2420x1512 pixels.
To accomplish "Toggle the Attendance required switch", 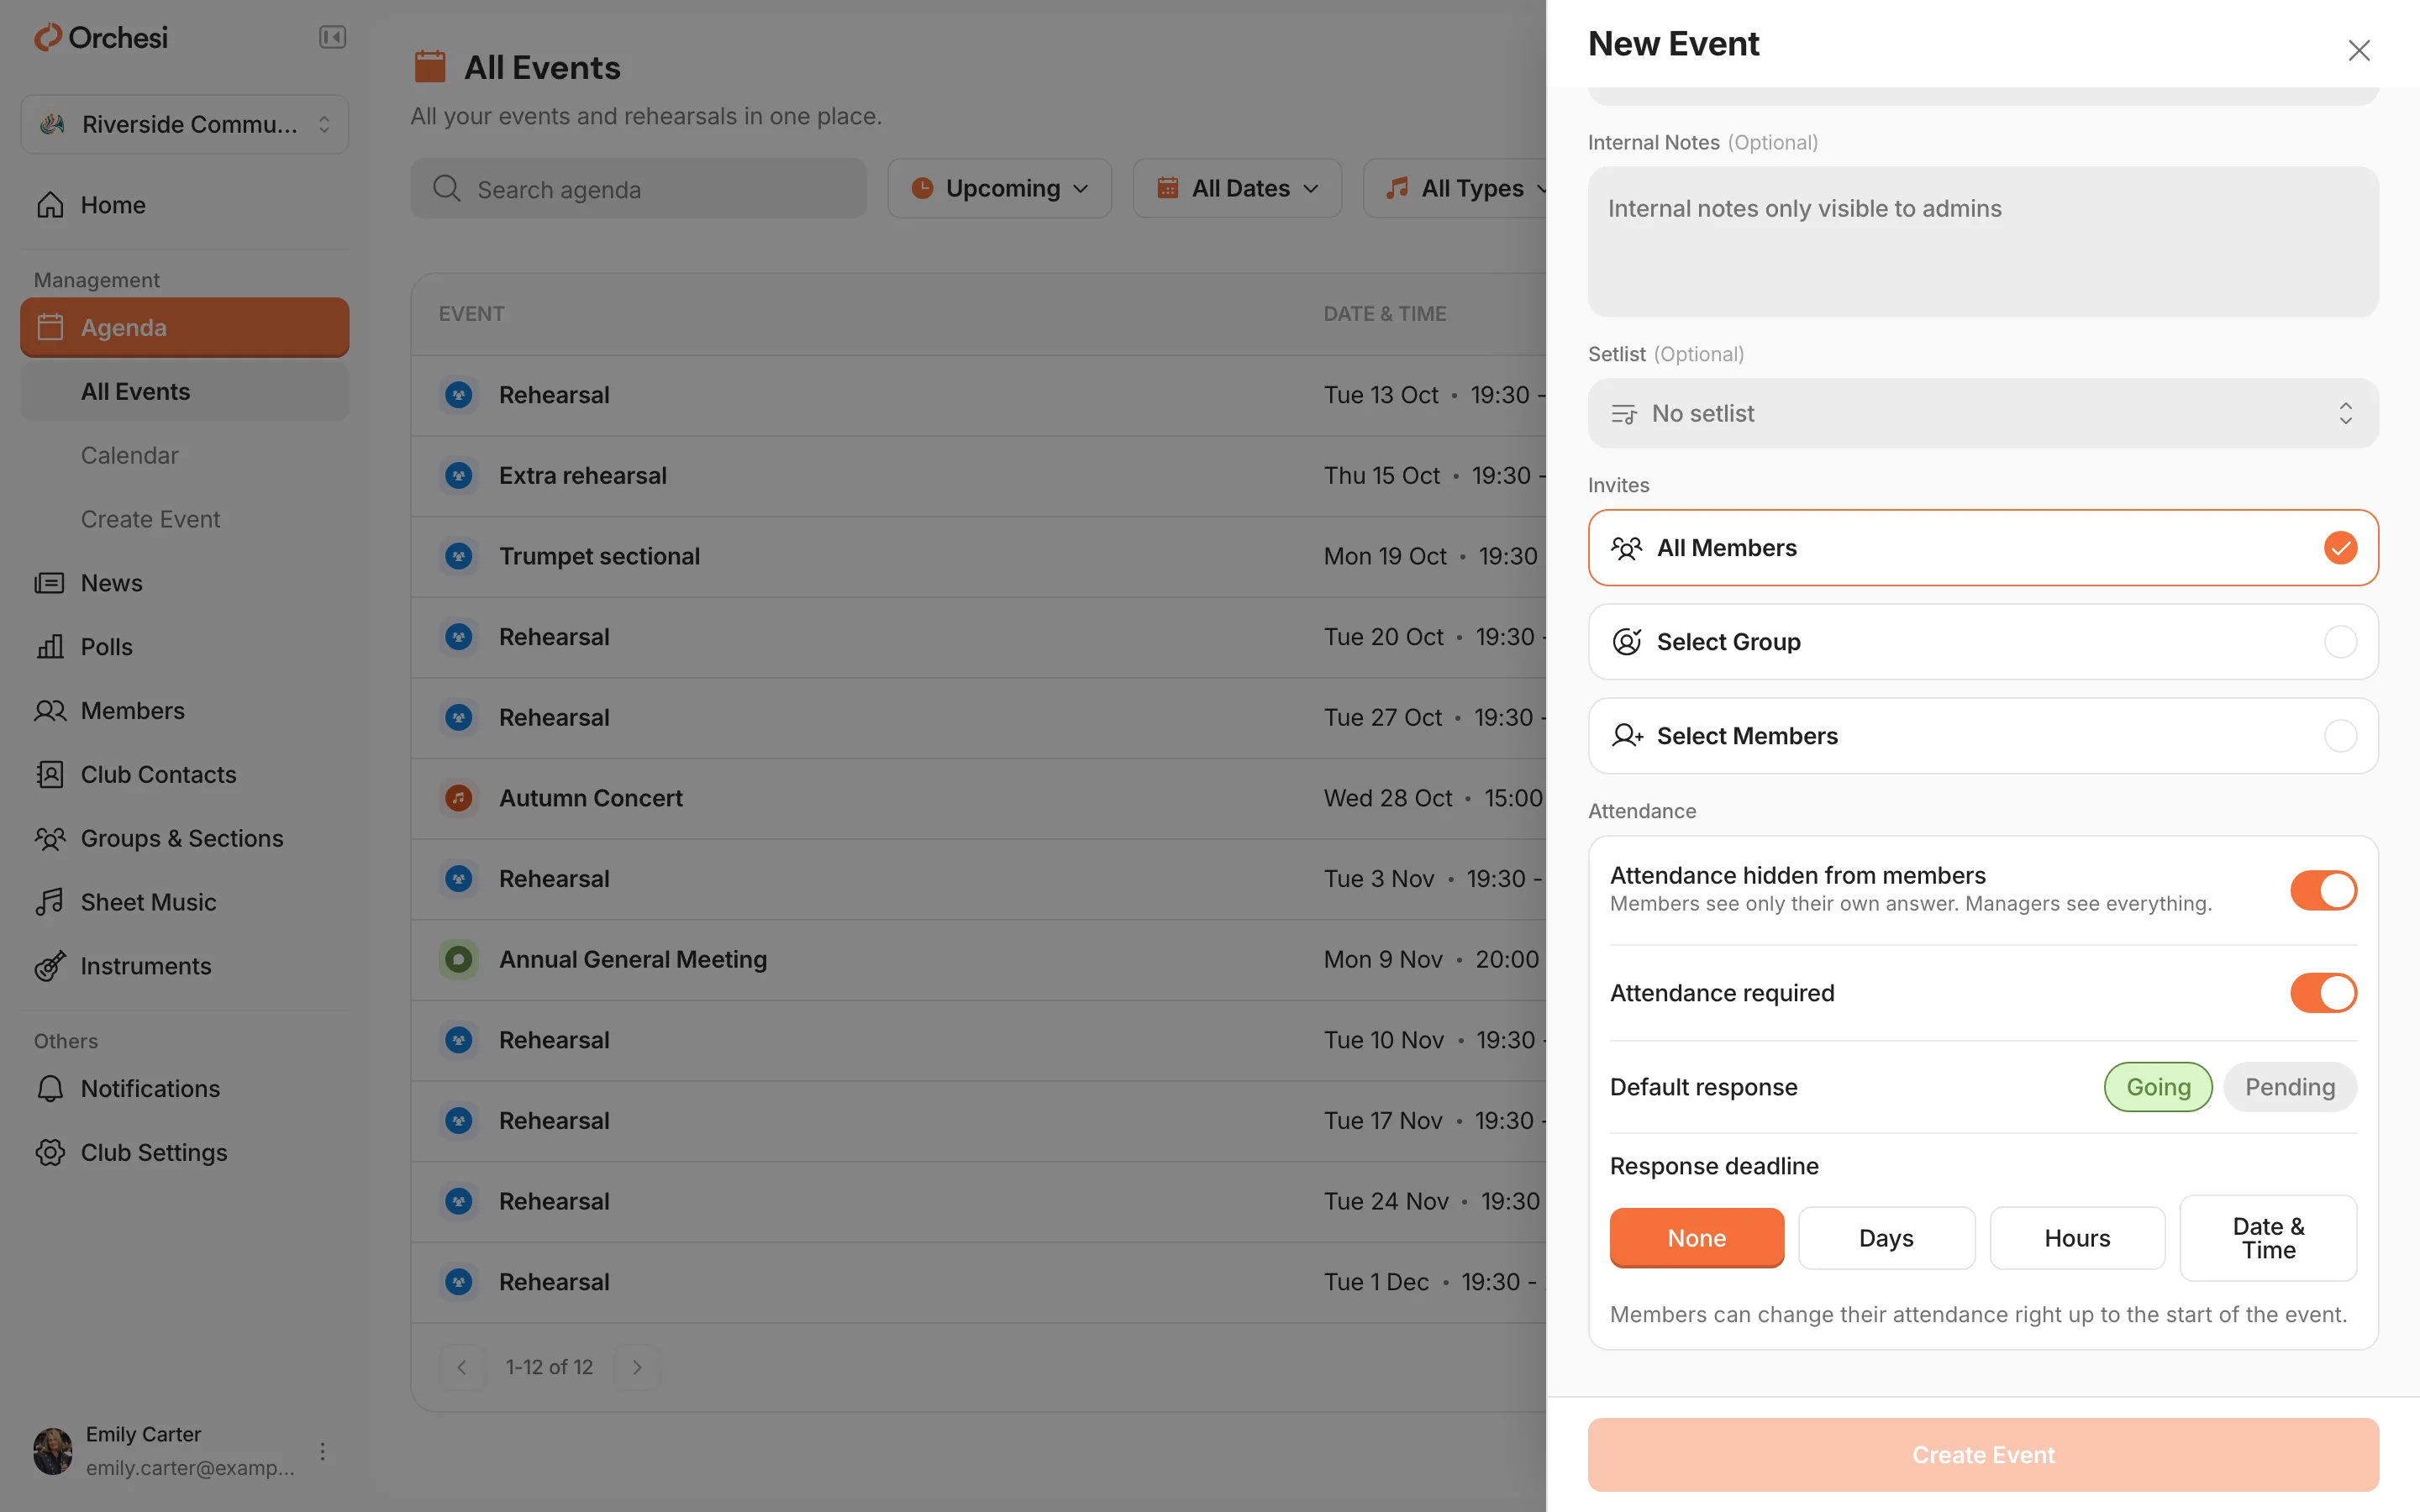I will click(x=2323, y=993).
